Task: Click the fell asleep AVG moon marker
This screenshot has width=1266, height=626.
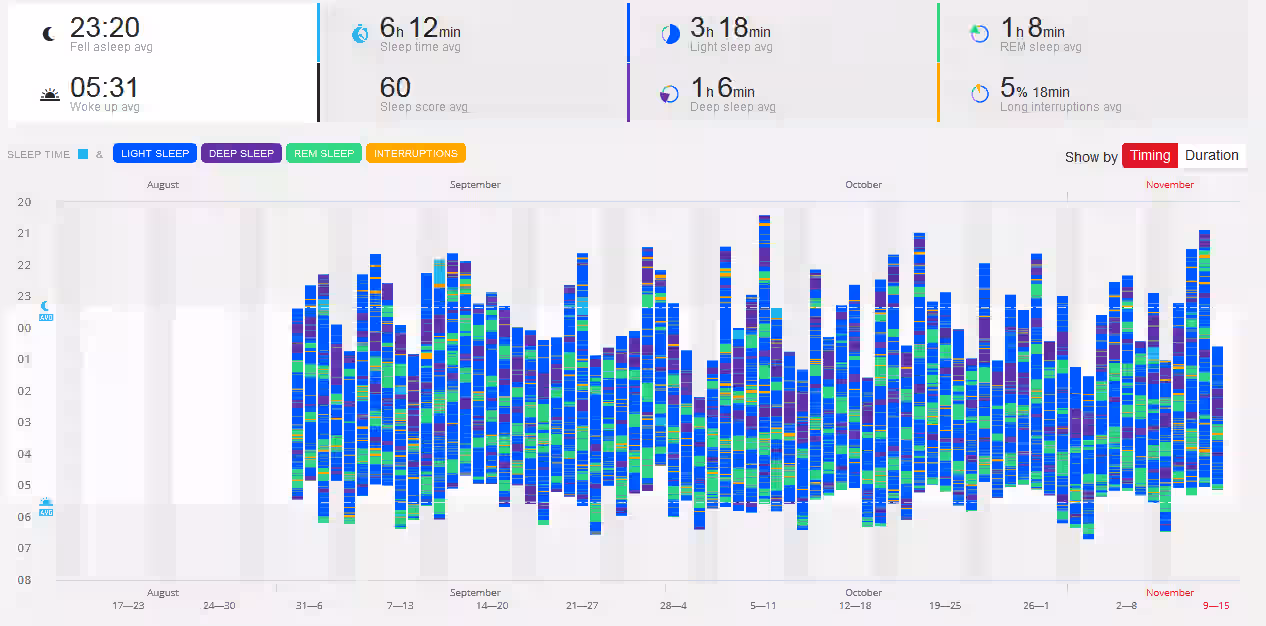Action: point(45,311)
